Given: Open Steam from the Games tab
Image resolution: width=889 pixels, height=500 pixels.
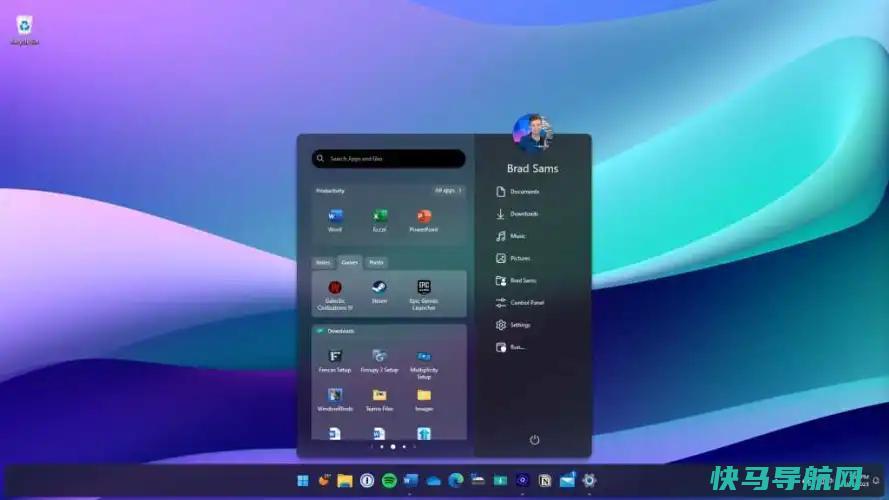Looking at the screenshot, I should pyautogui.click(x=379, y=291).
